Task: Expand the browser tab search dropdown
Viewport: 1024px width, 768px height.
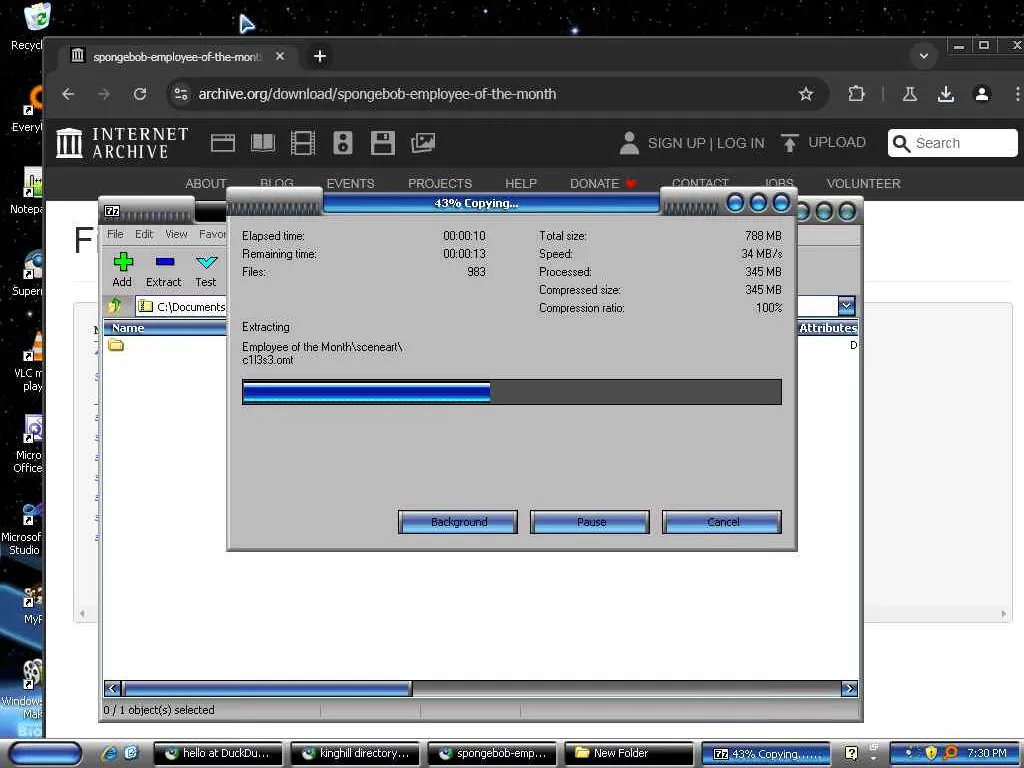Action: coord(923,56)
